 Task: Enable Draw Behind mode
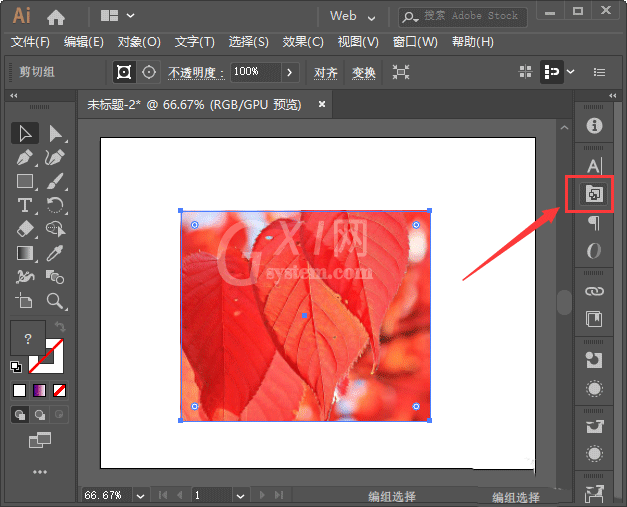tap(40, 415)
